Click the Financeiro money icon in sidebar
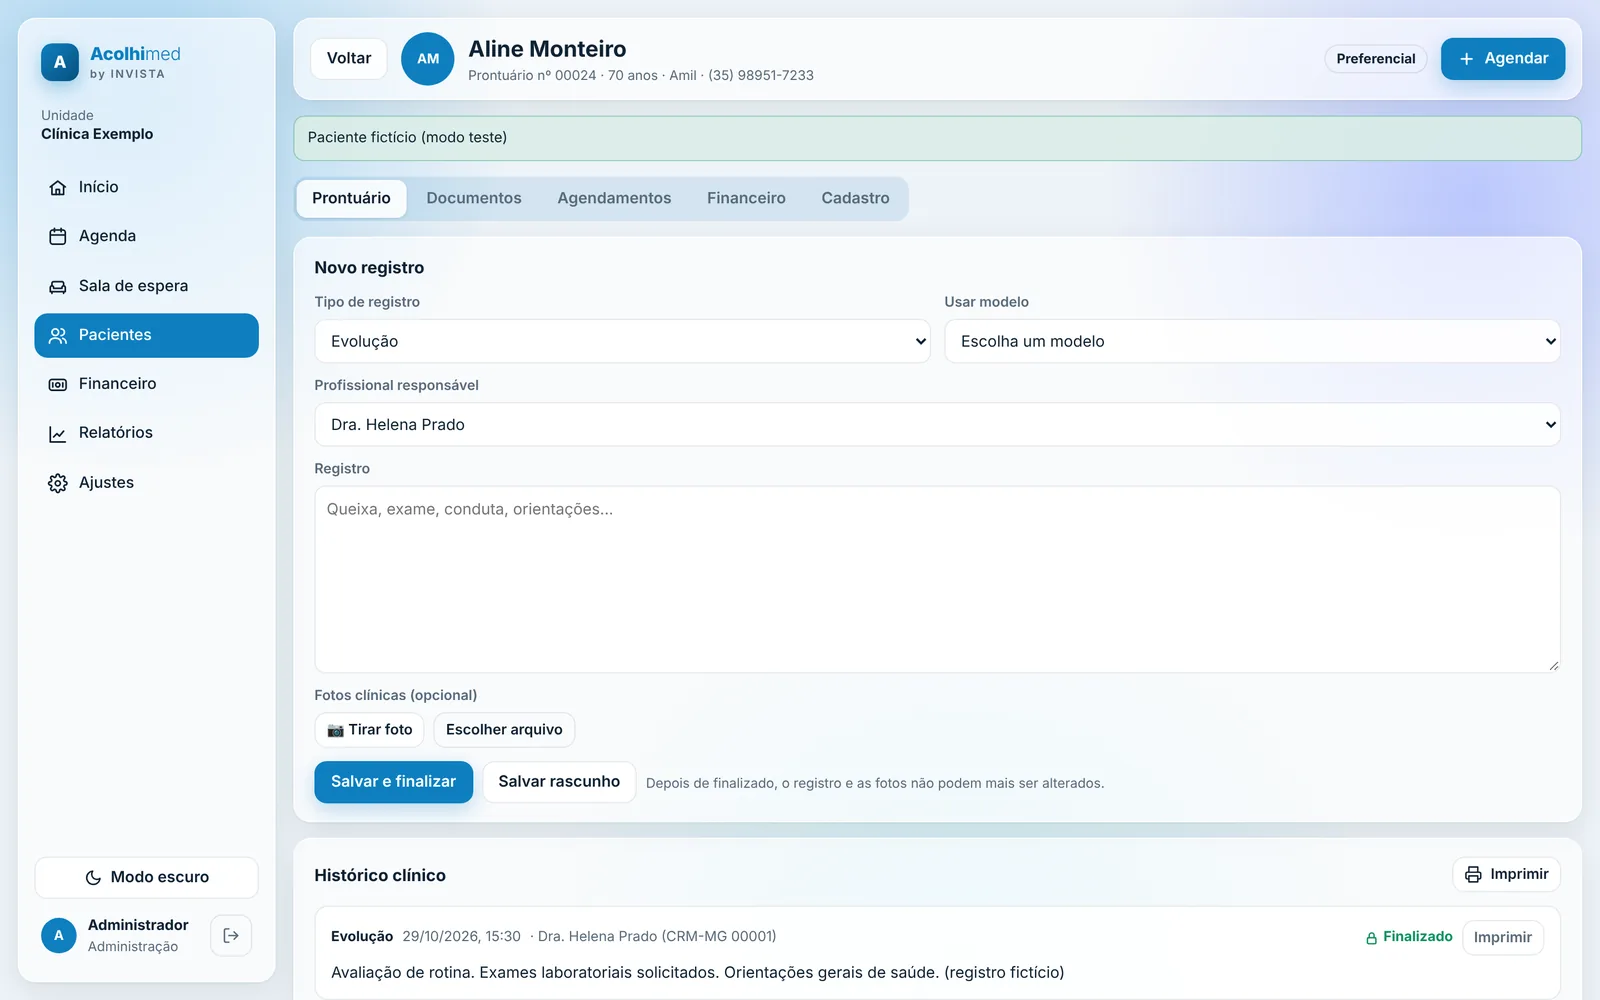Image resolution: width=1600 pixels, height=1000 pixels. 58,385
